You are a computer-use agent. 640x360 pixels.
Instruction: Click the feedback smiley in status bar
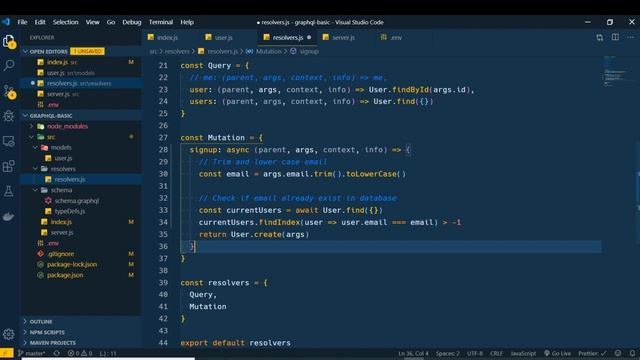click(x=618, y=353)
